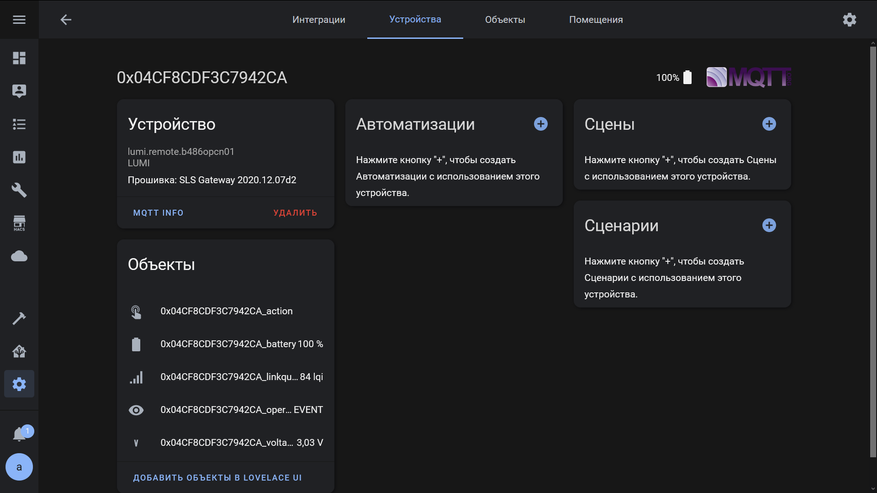Click the gesture icon of action entity
Screen dimensions: 877x493
point(136,311)
